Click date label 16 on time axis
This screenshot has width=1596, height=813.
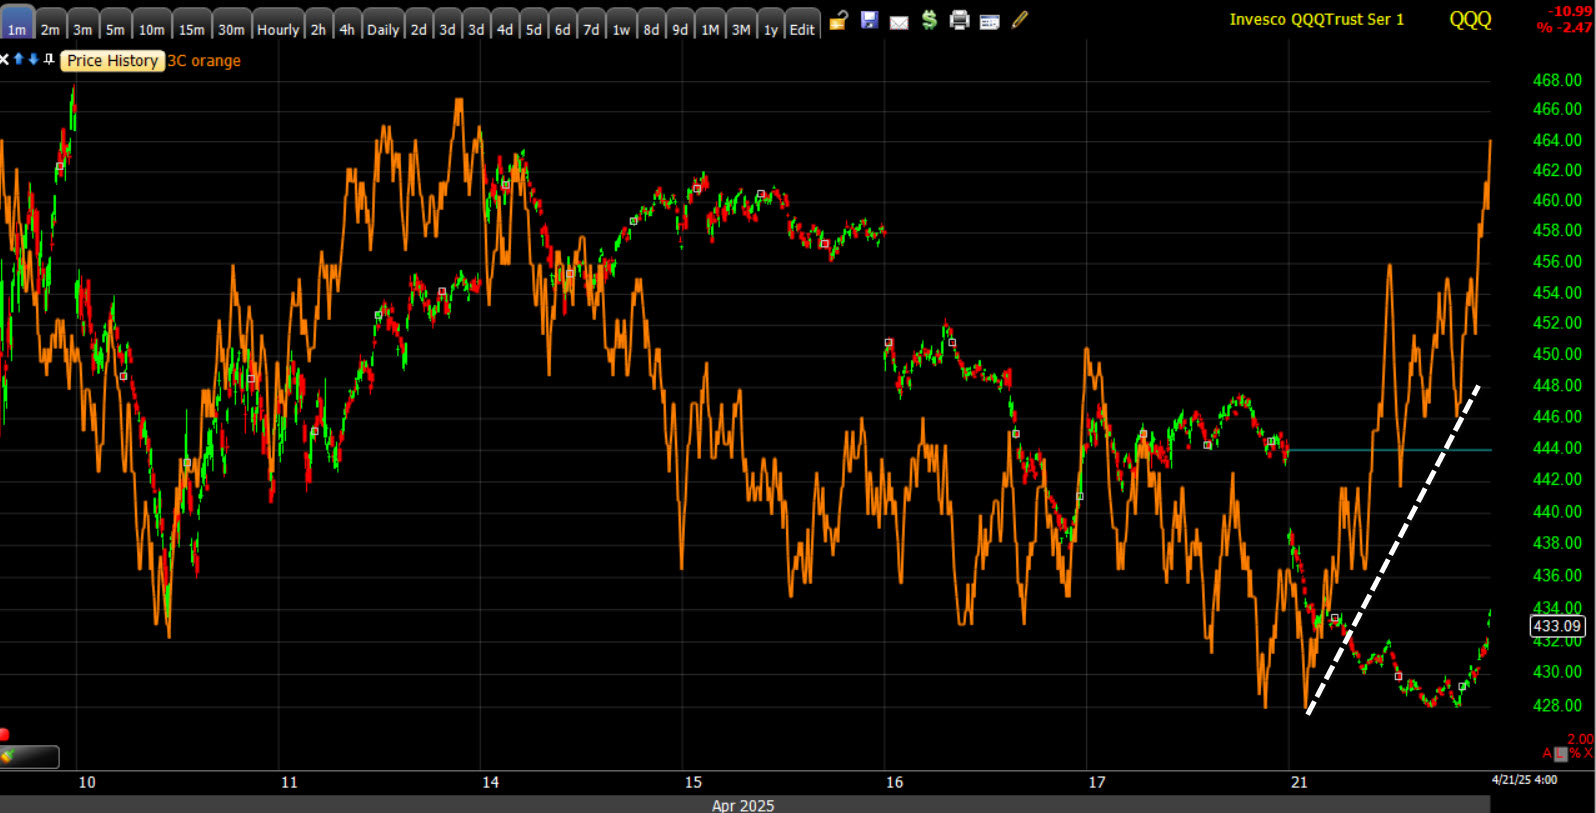(x=894, y=782)
